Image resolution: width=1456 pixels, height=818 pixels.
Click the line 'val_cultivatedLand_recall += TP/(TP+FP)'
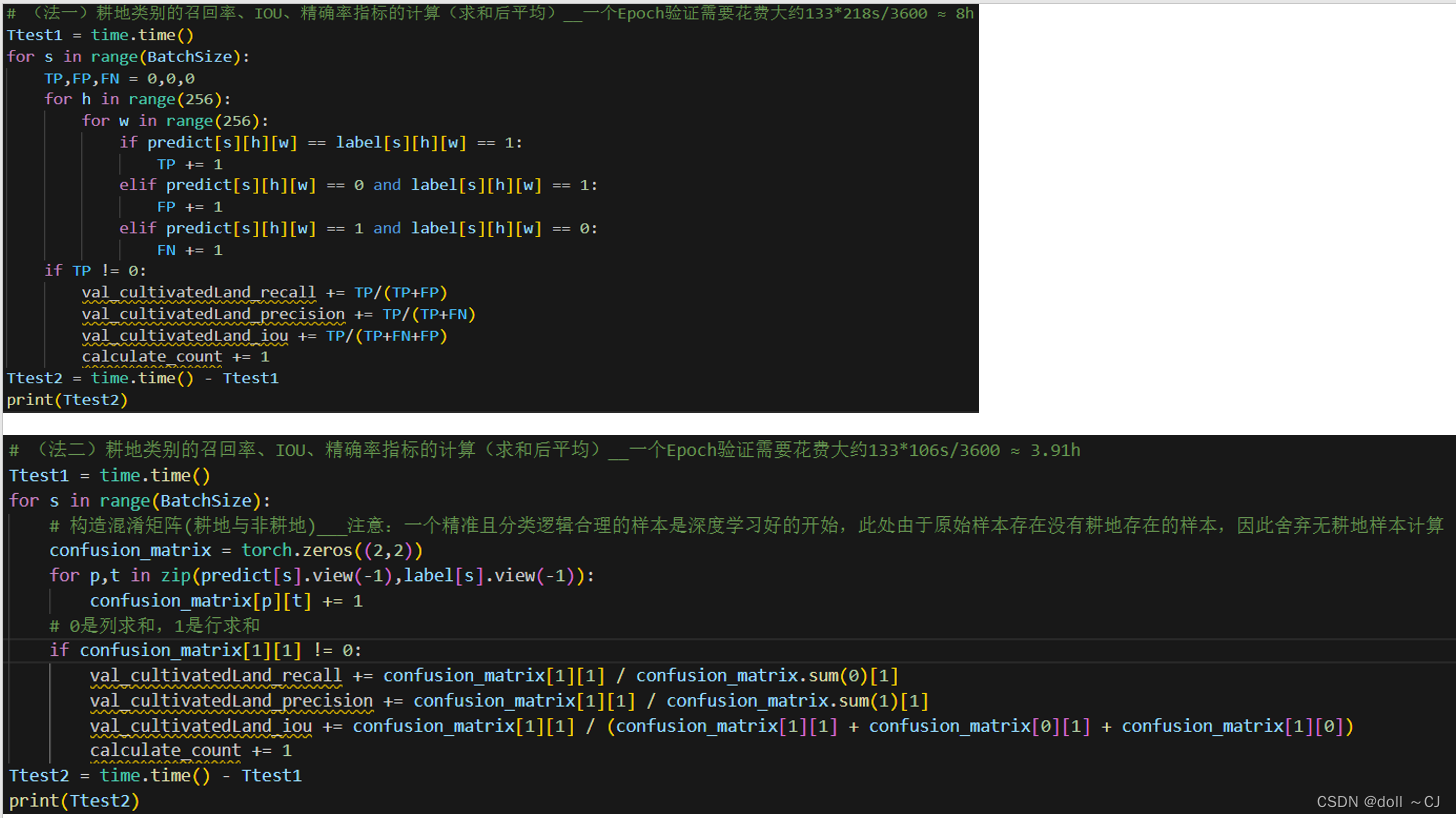(264, 293)
